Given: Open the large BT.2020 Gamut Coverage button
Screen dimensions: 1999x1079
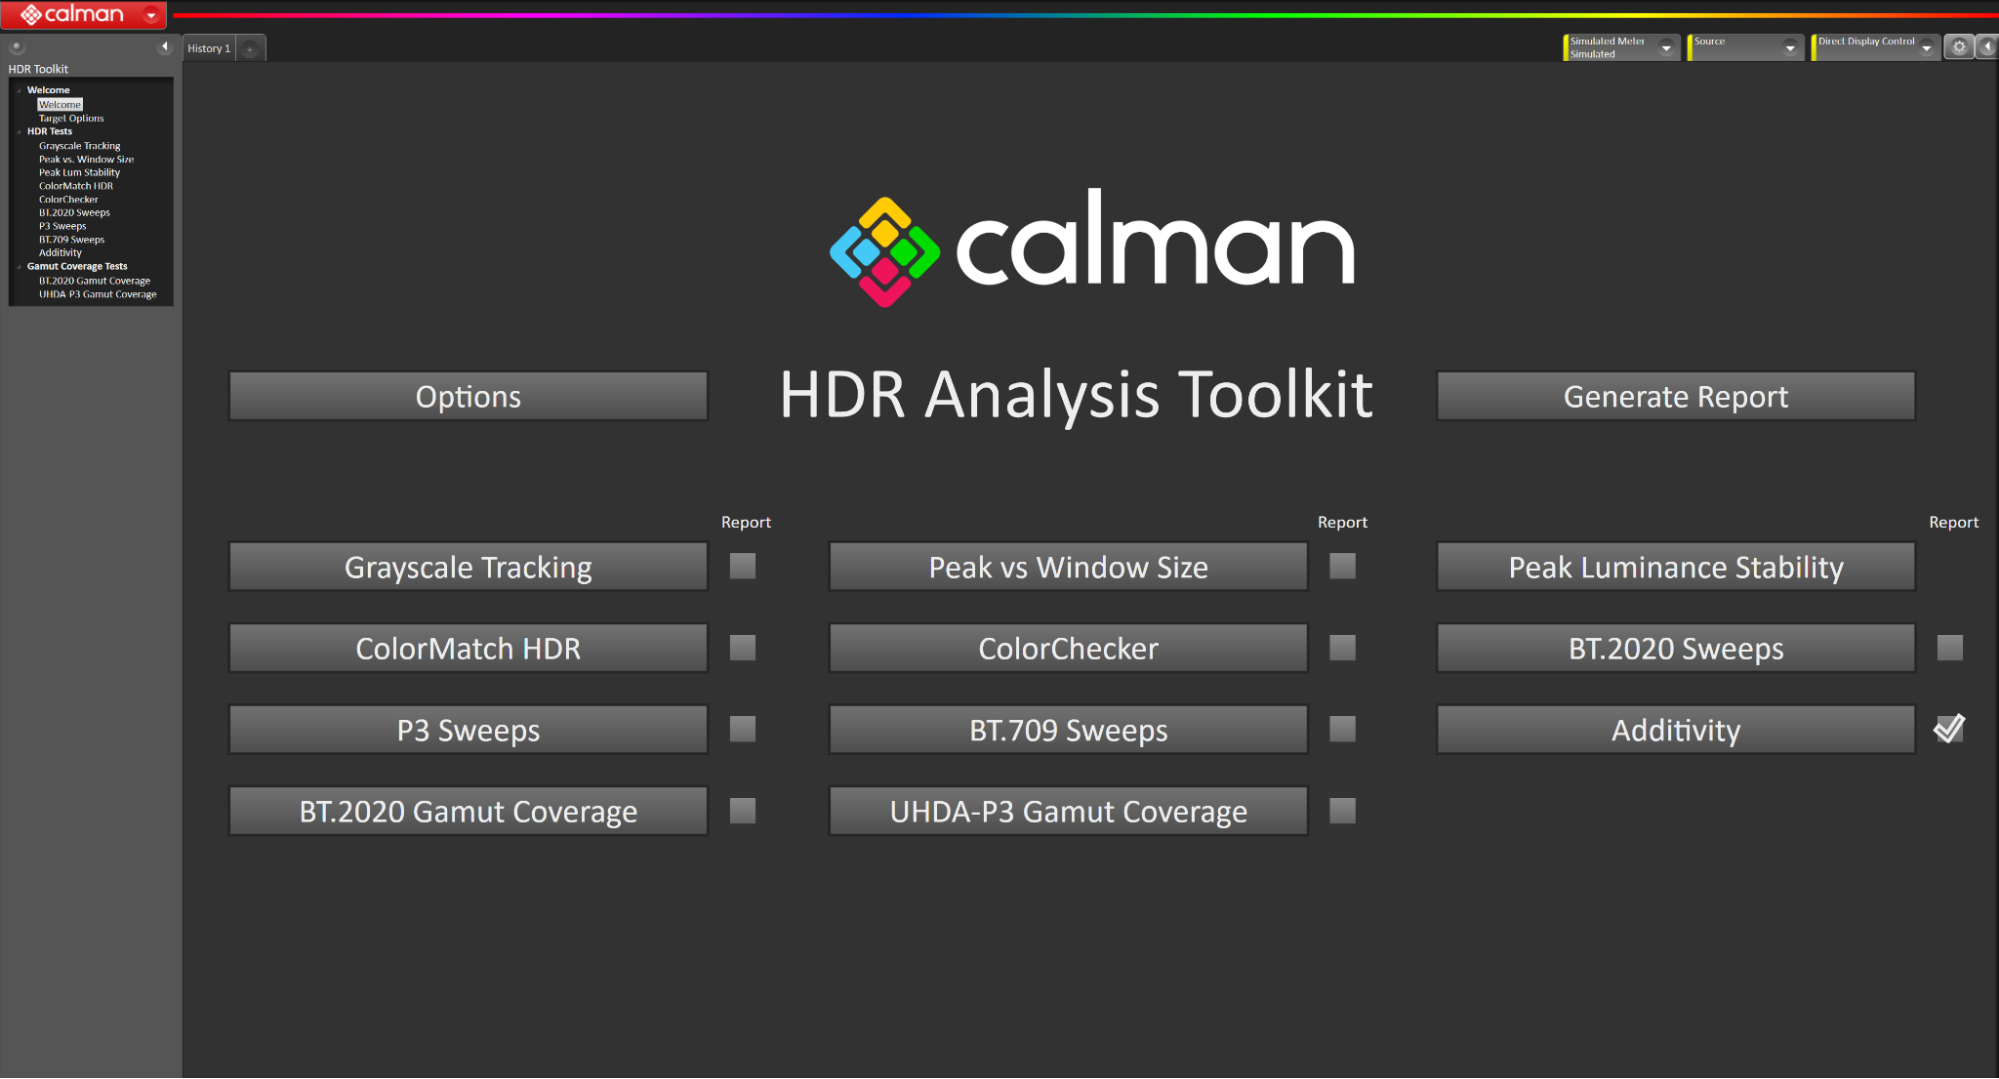Looking at the screenshot, I should 468,811.
